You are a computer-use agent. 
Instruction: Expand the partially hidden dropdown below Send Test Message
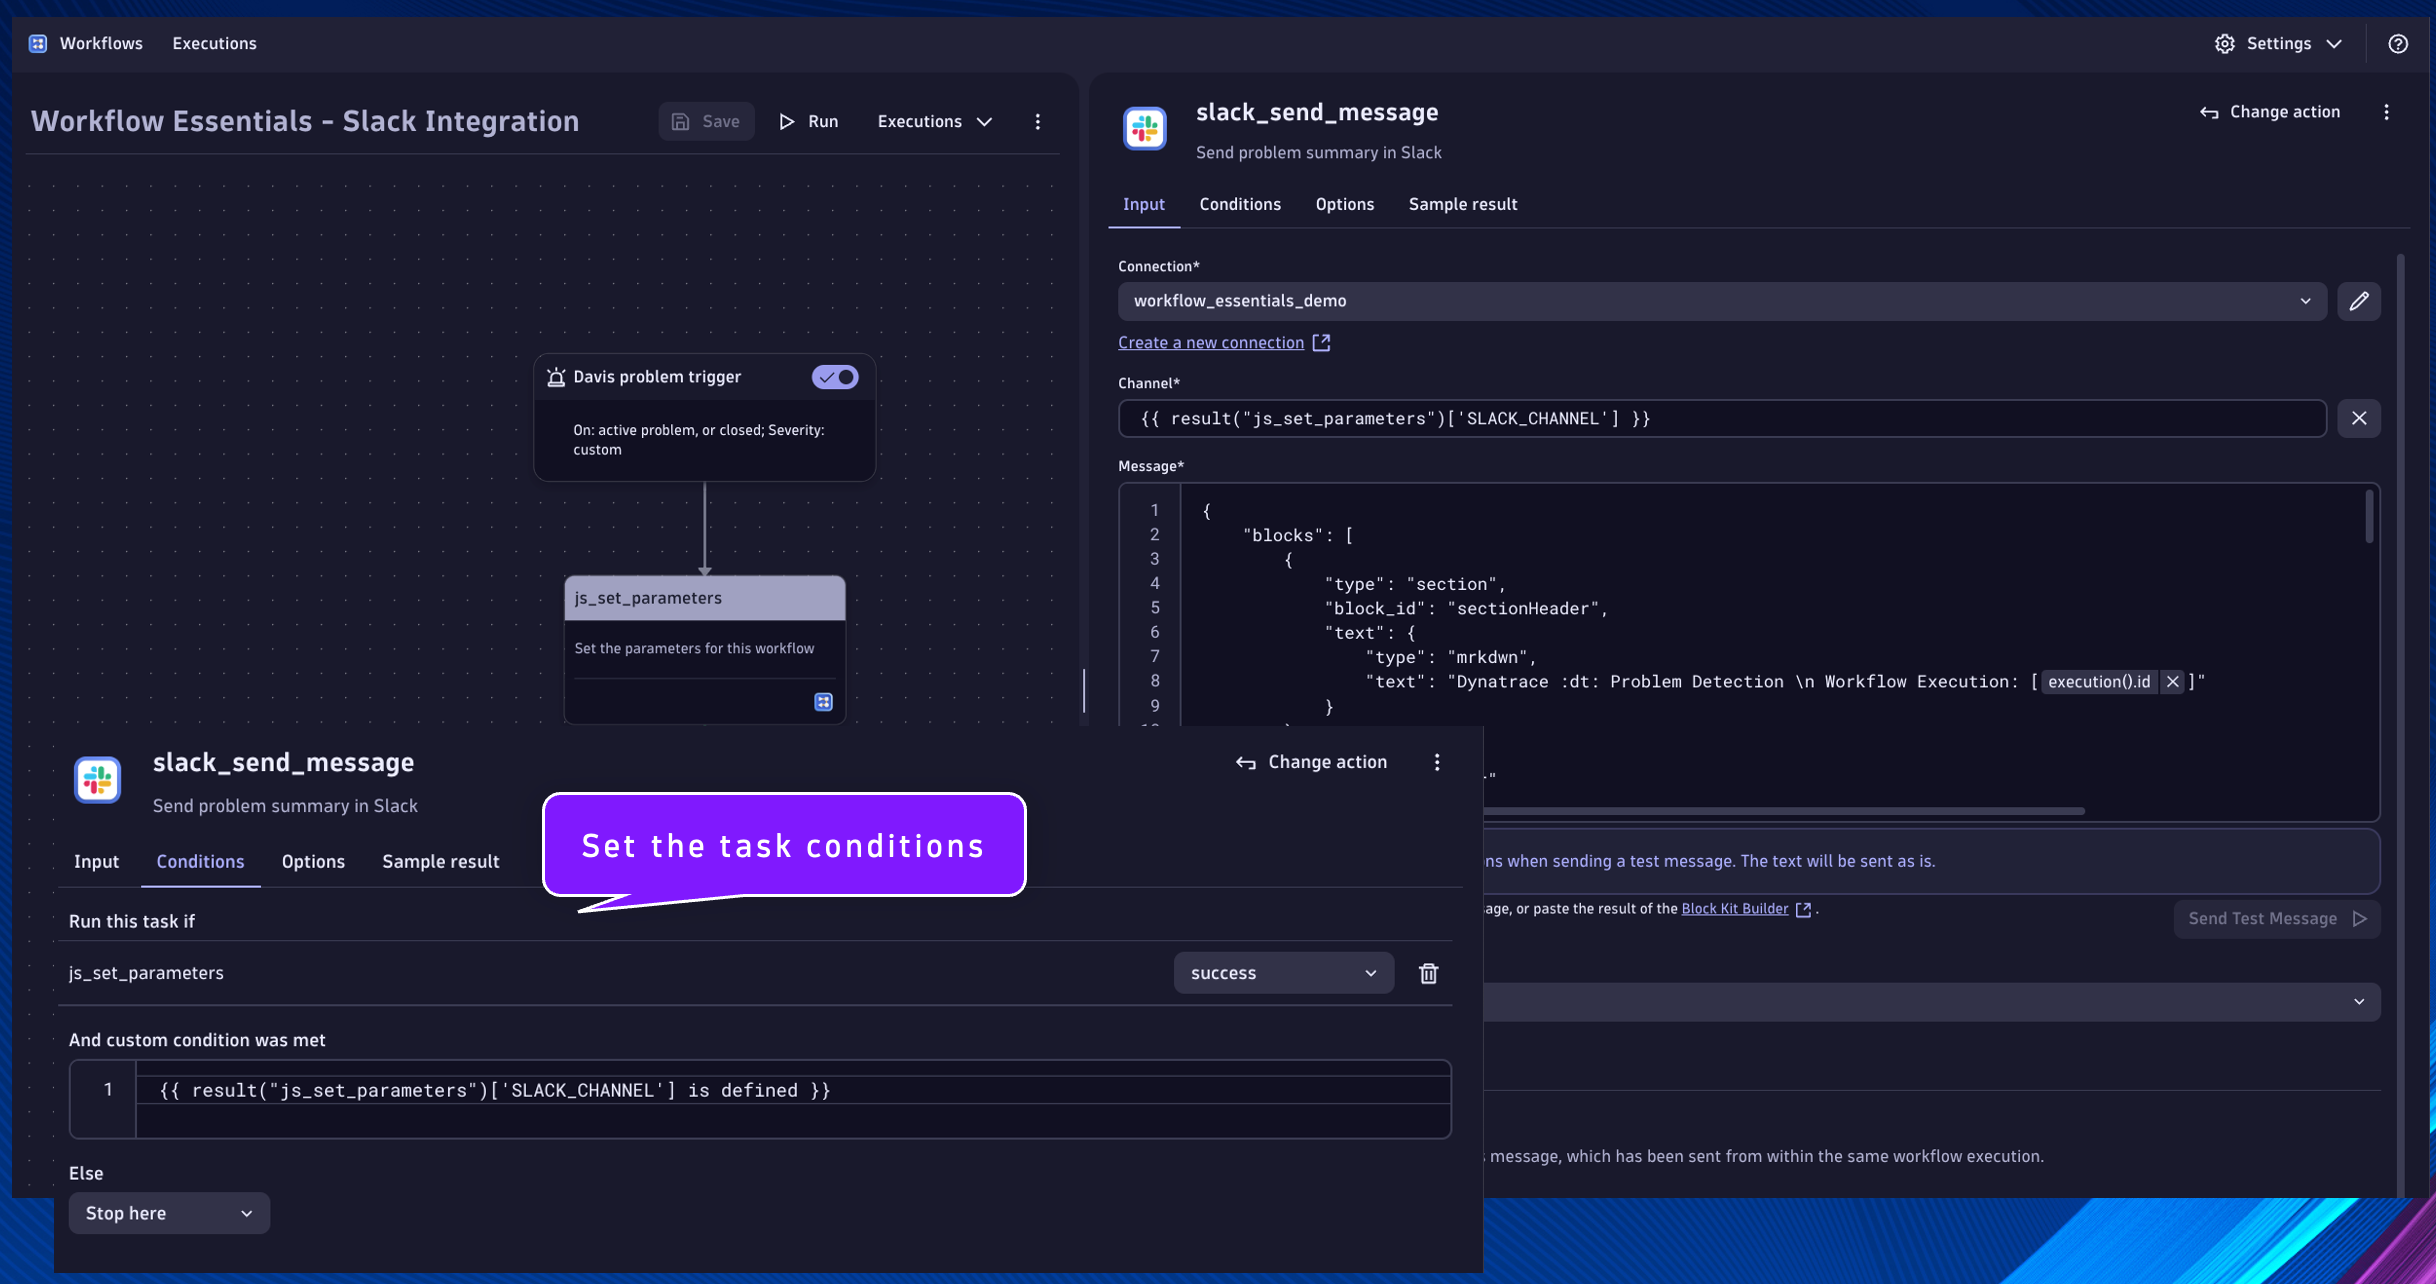pyautogui.click(x=1932, y=1002)
